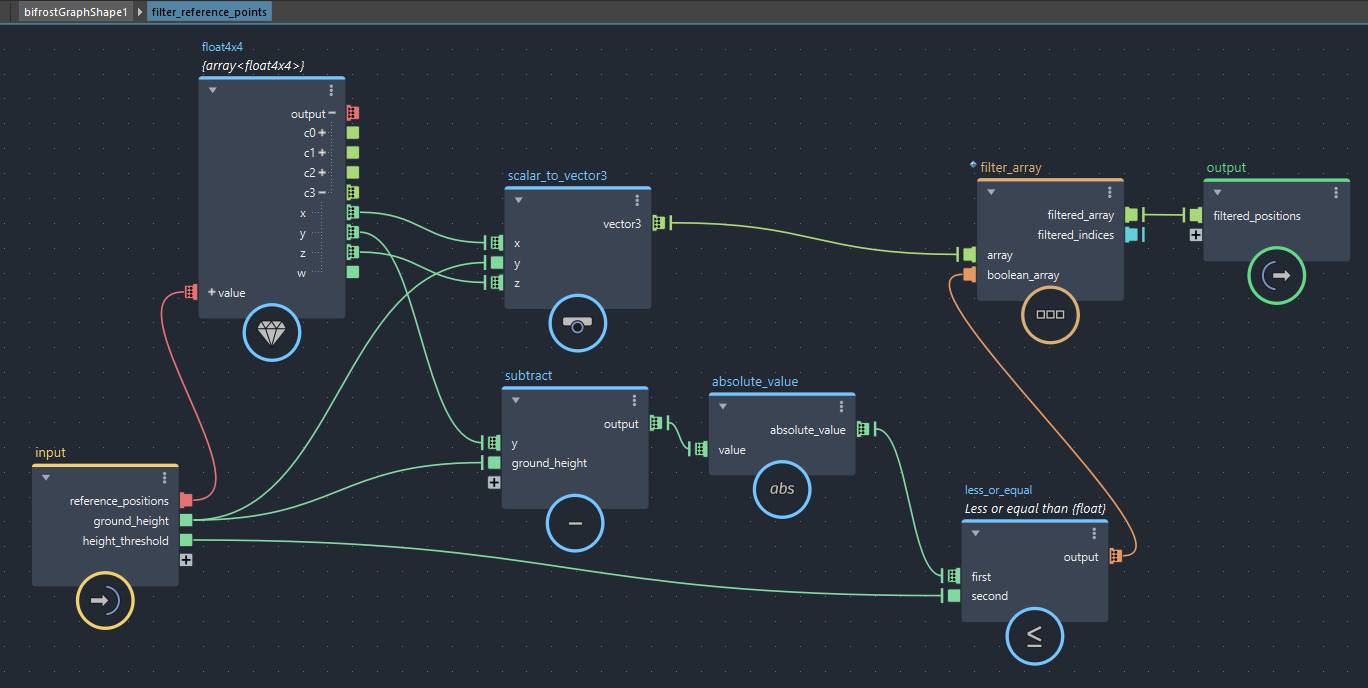Go to bifrostGraphShape1 in the breadcrumb

[76, 12]
